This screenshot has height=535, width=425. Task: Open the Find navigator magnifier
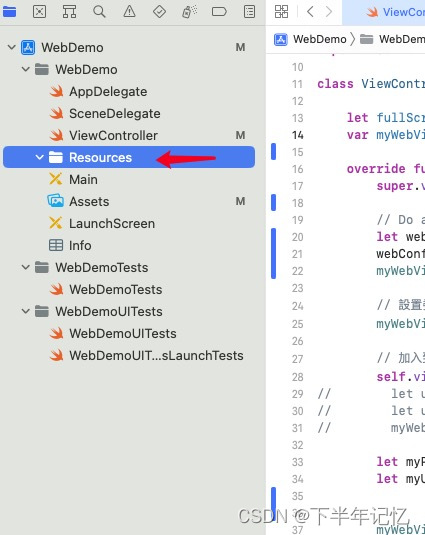[x=99, y=12]
